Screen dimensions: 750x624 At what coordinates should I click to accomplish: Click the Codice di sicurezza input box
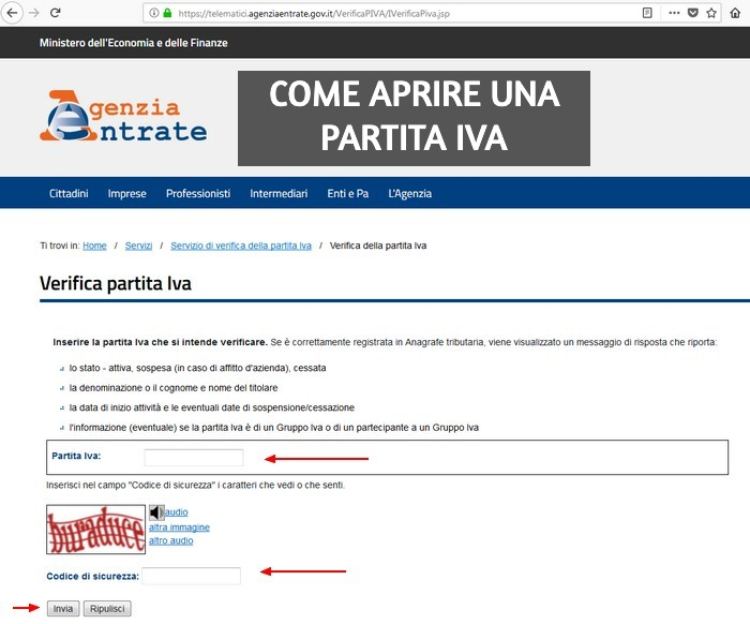pyautogui.click(x=192, y=576)
